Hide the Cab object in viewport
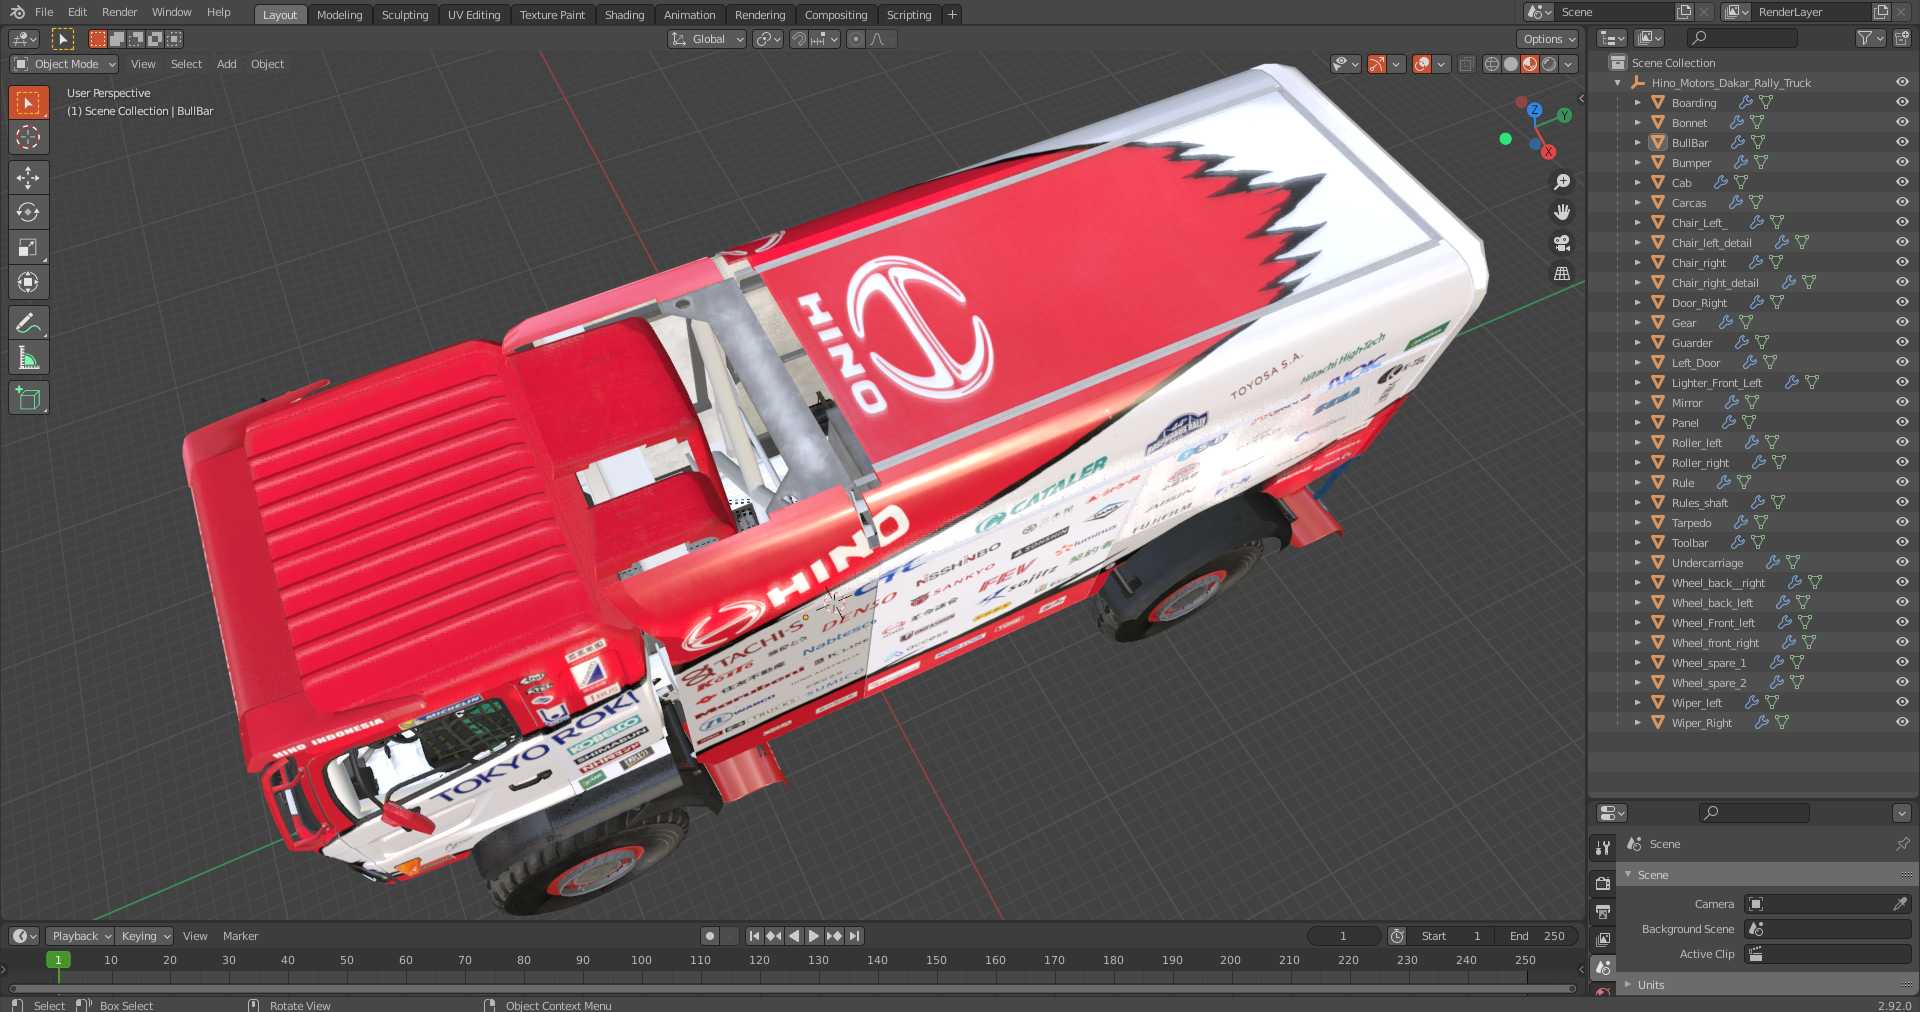 tap(1902, 182)
